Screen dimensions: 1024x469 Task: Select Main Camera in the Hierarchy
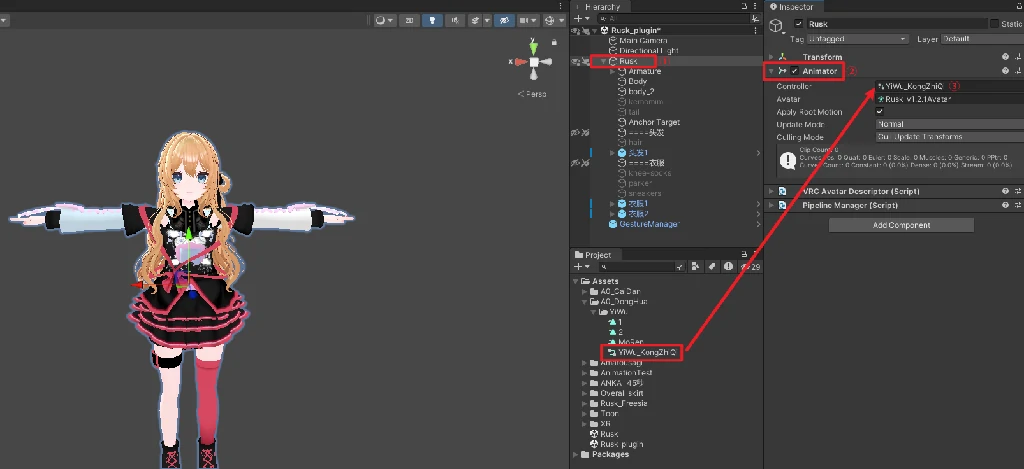click(x=650, y=40)
